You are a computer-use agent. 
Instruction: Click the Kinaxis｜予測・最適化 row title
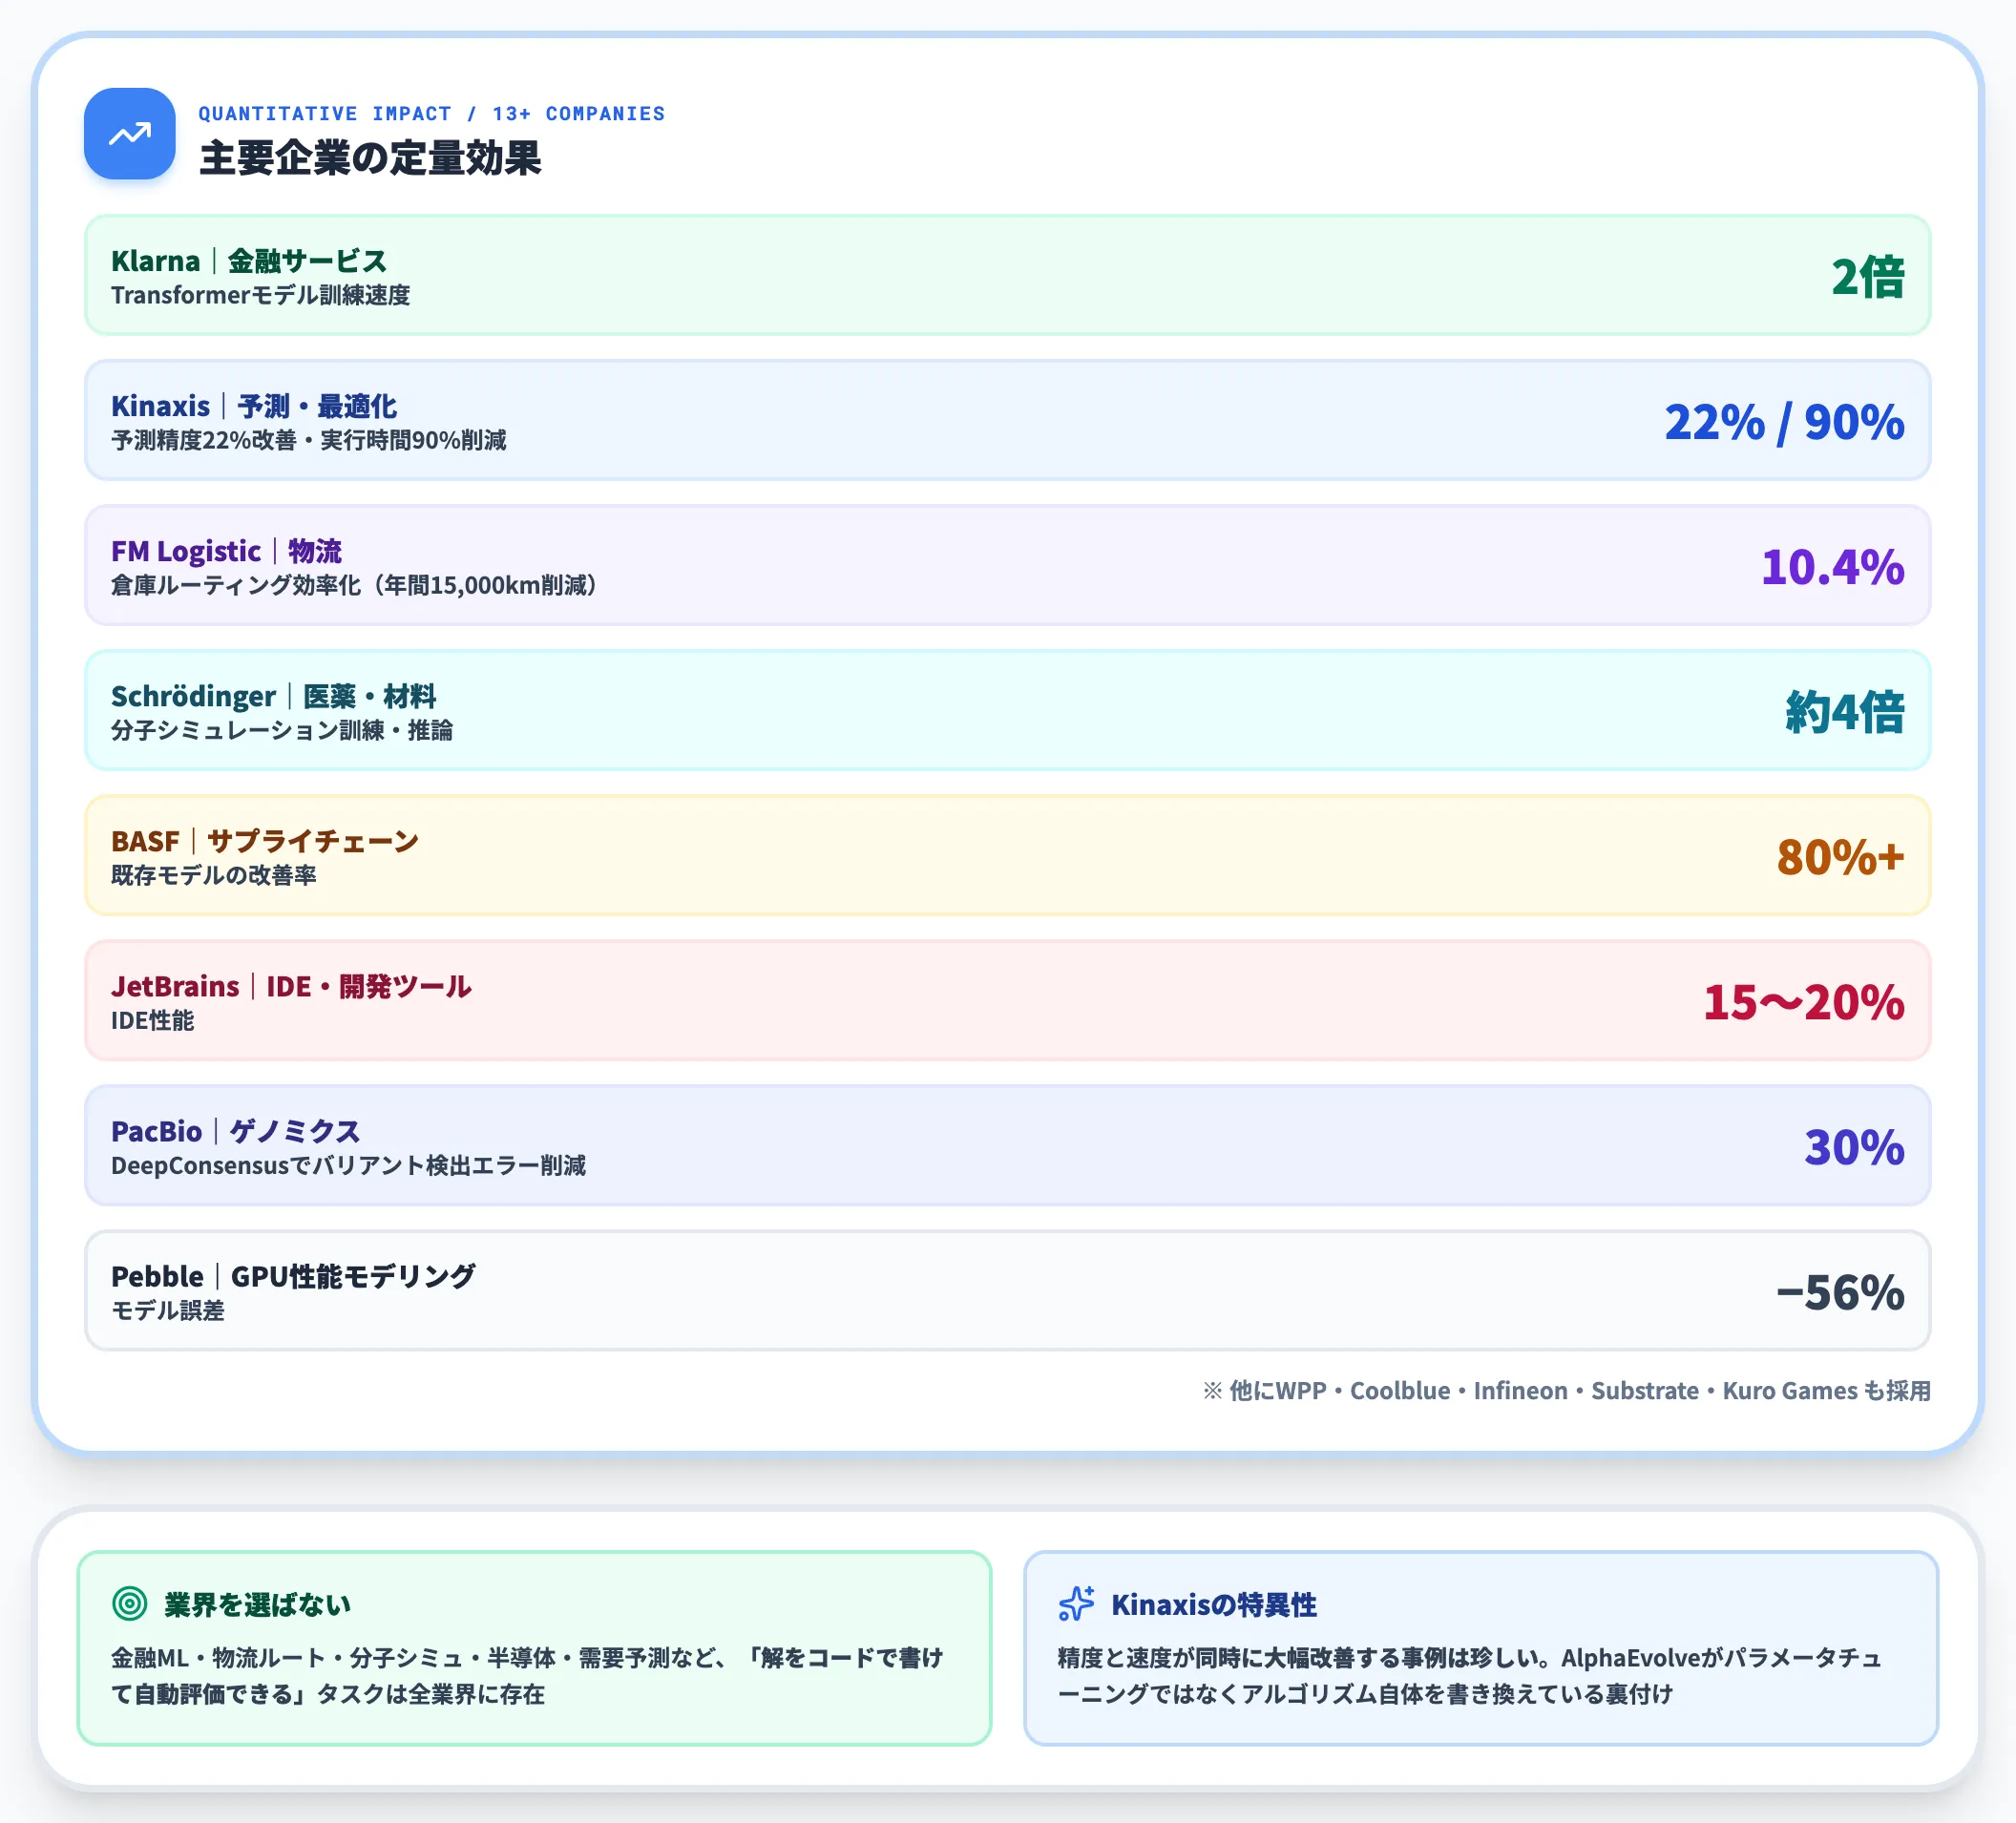pyautogui.click(x=254, y=406)
